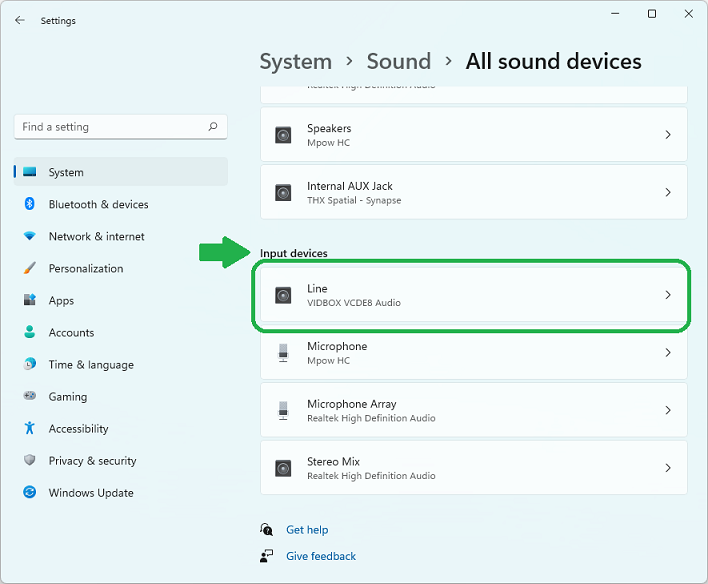Open Network & internet settings
Image resolution: width=708 pixels, height=584 pixels.
(x=121, y=236)
